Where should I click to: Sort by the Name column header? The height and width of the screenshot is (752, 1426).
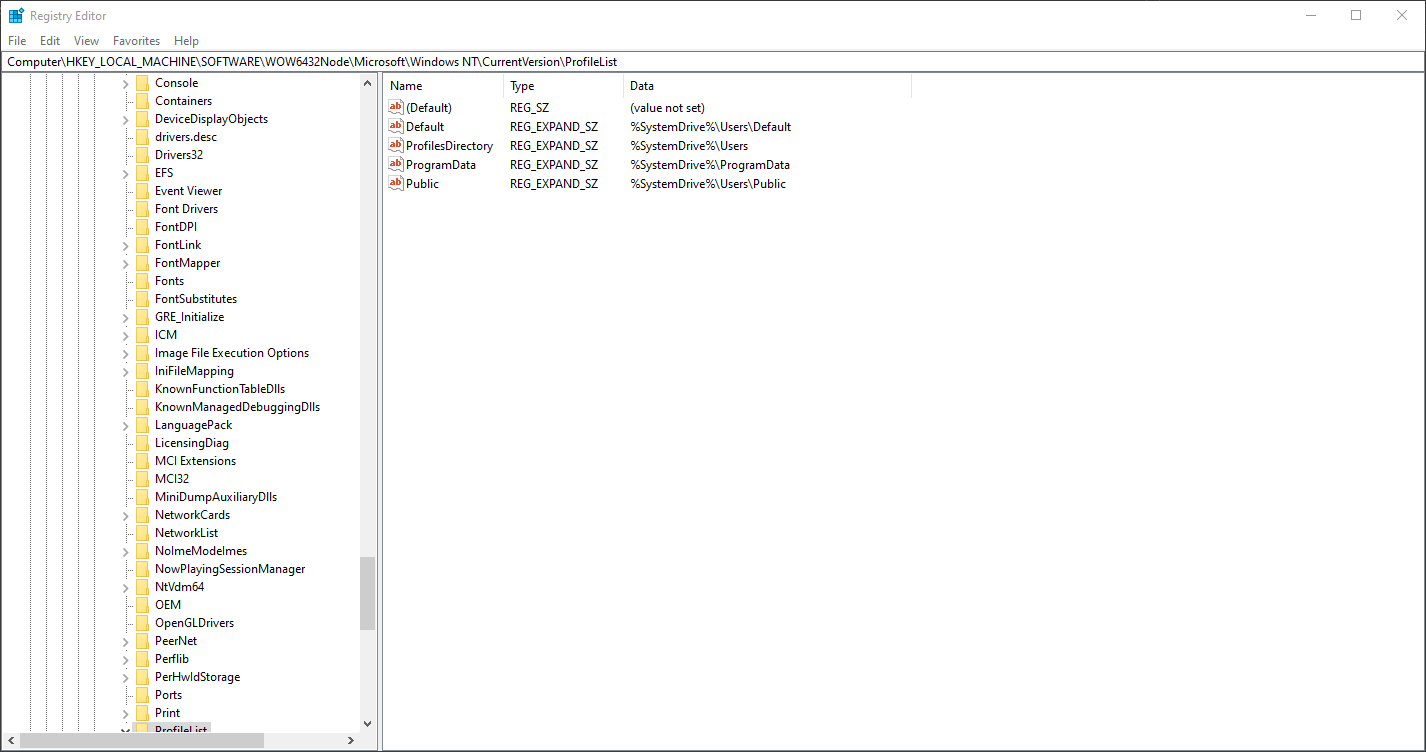[x=444, y=86]
